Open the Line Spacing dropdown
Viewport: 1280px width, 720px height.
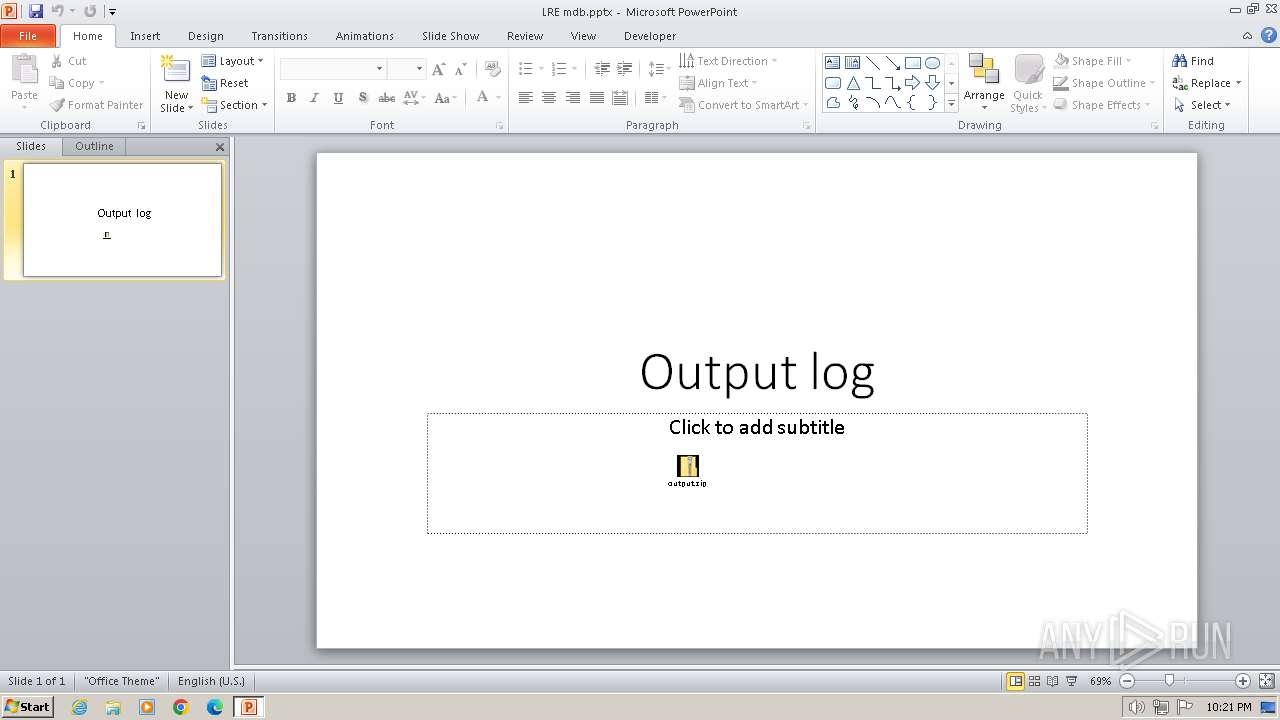click(x=659, y=69)
